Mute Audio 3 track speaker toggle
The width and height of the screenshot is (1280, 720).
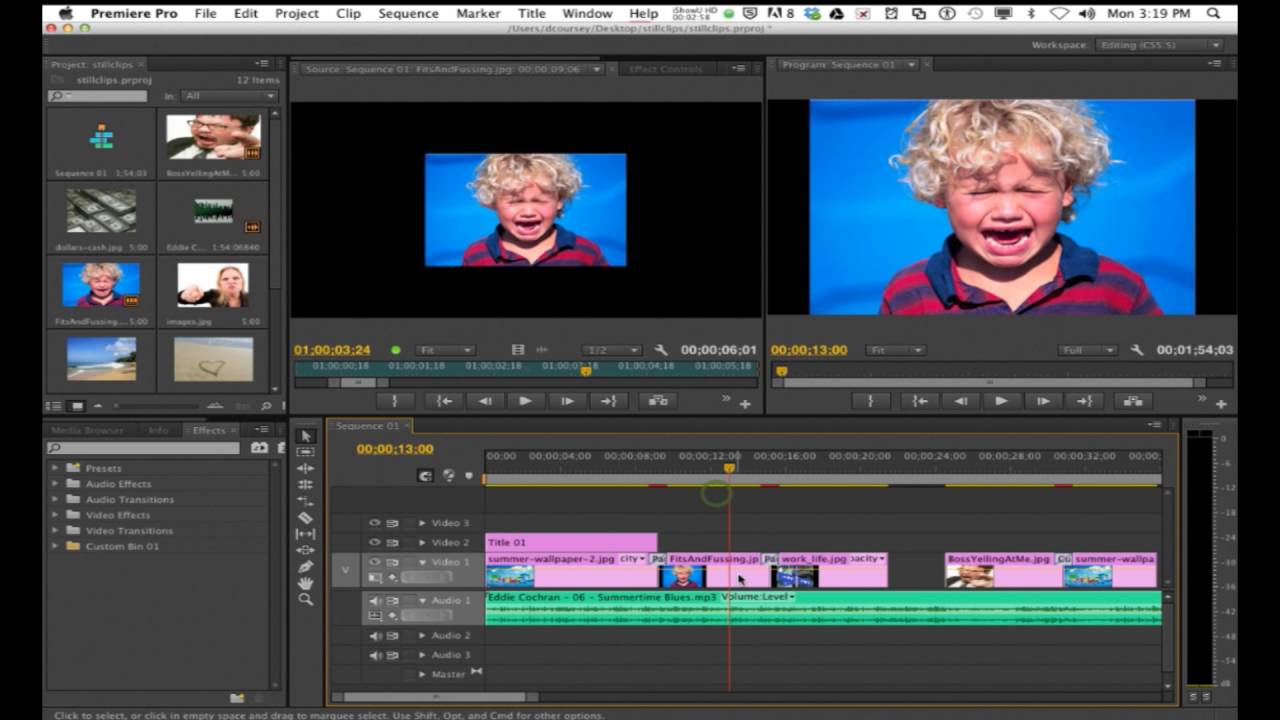pyautogui.click(x=375, y=655)
